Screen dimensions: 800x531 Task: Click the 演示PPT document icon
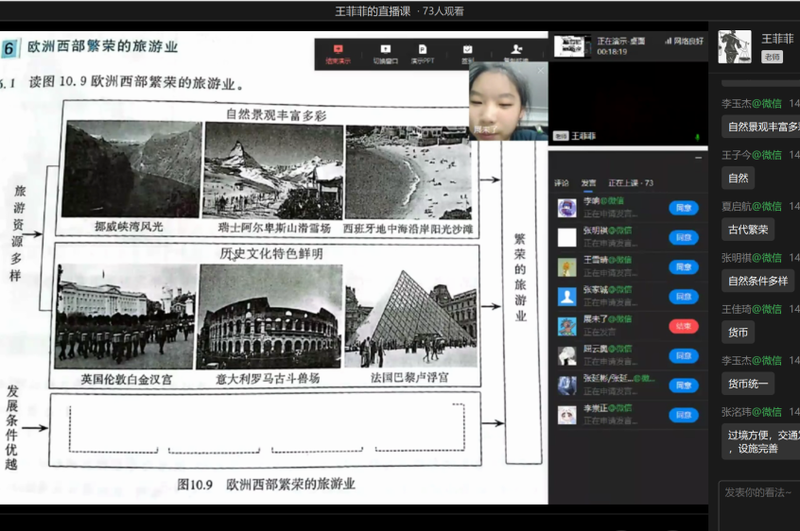[422, 49]
